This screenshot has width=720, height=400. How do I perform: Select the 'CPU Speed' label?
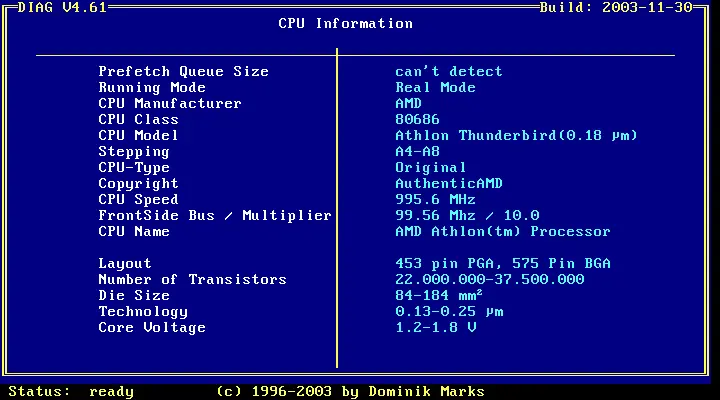pos(138,200)
